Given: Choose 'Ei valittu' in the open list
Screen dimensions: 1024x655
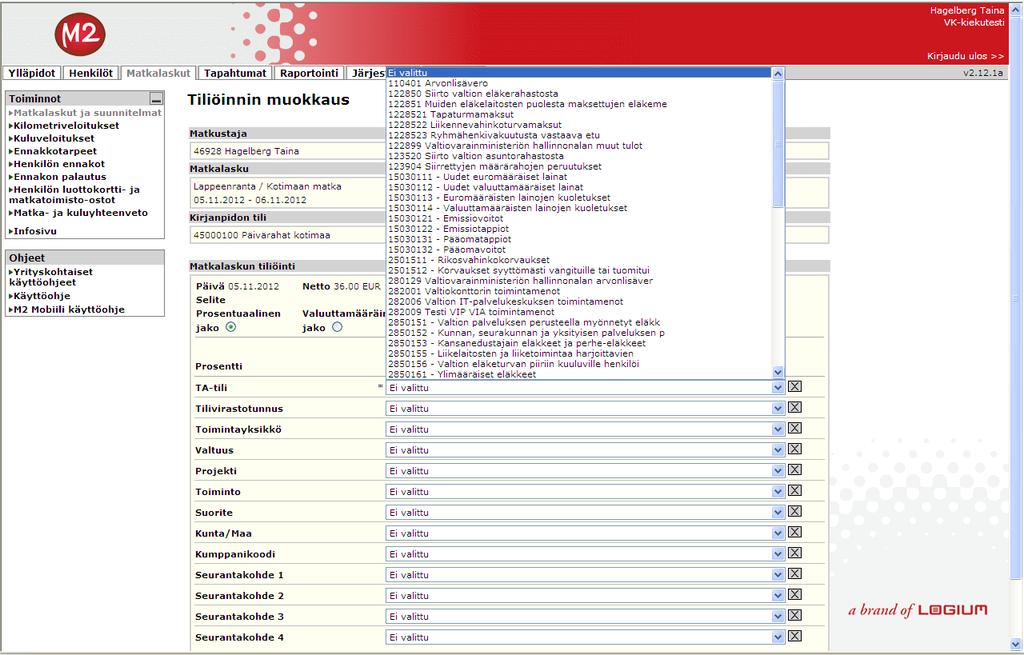Looking at the screenshot, I should pyautogui.click(x=579, y=72).
